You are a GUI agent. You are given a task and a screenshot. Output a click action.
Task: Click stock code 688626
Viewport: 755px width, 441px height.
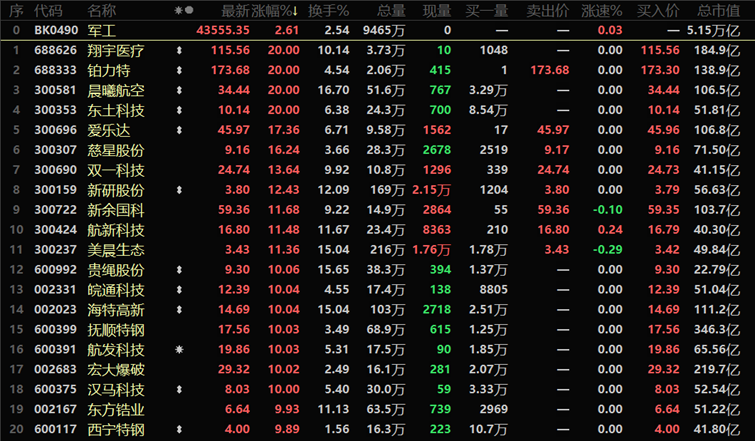(55, 50)
